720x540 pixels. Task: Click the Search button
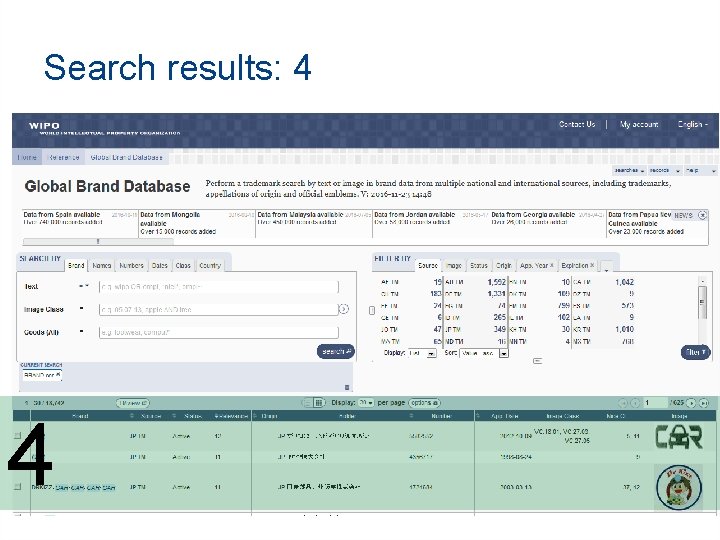pos(336,351)
